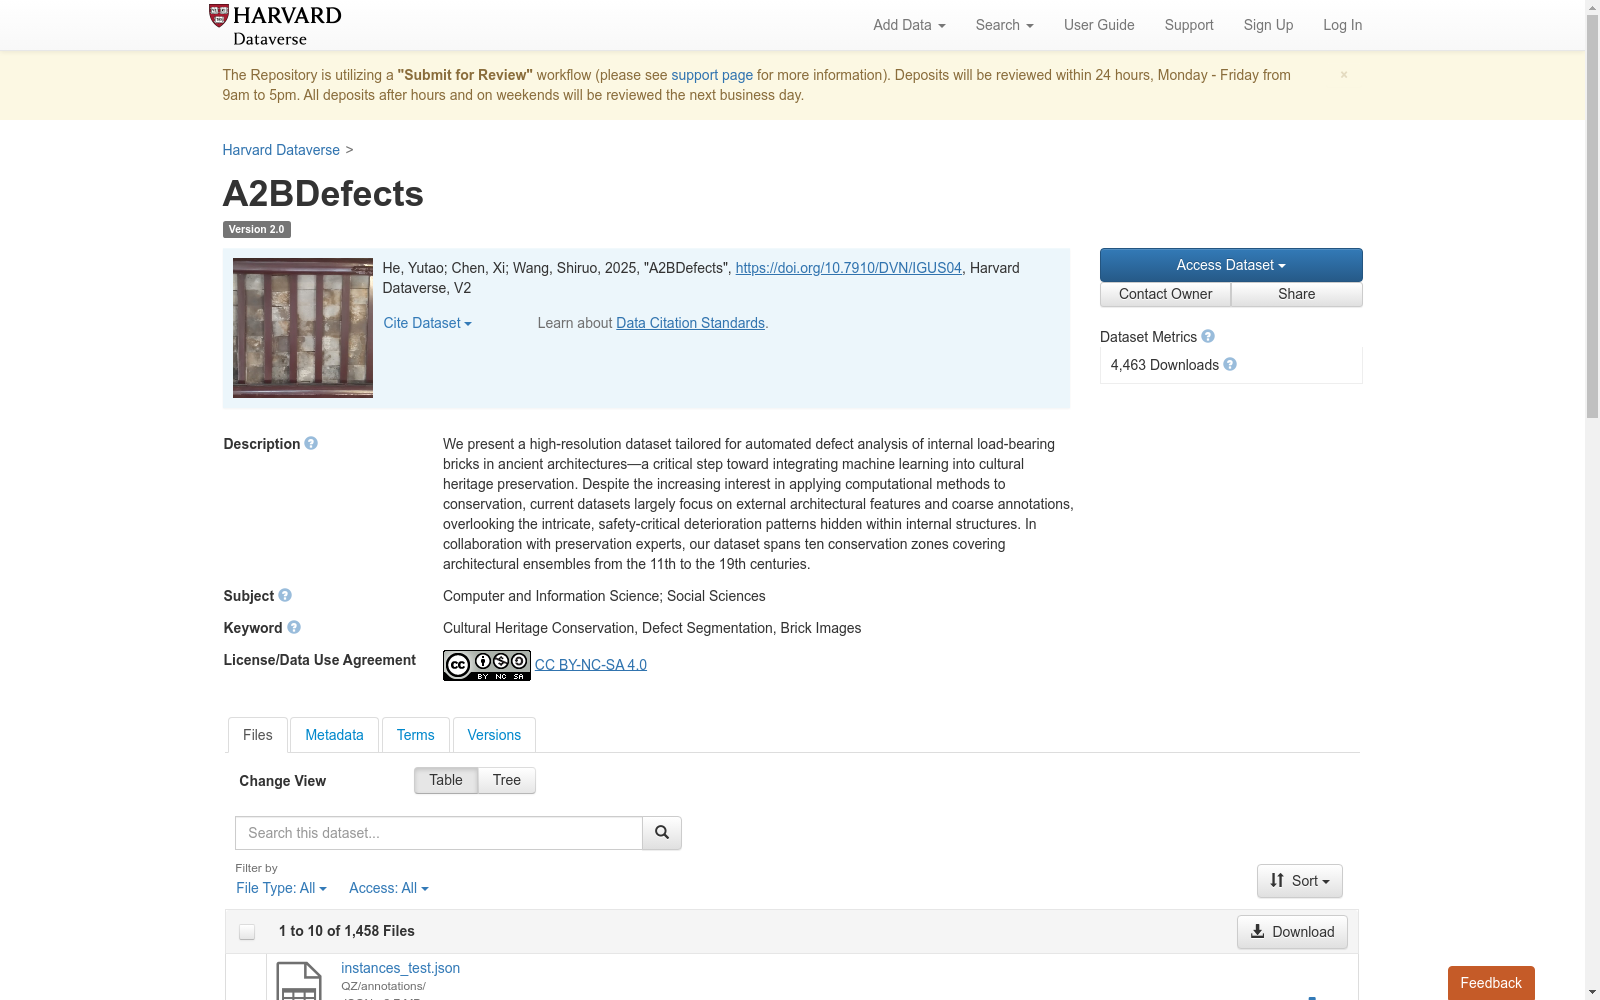Switch file view to Tree

(x=507, y=780)
